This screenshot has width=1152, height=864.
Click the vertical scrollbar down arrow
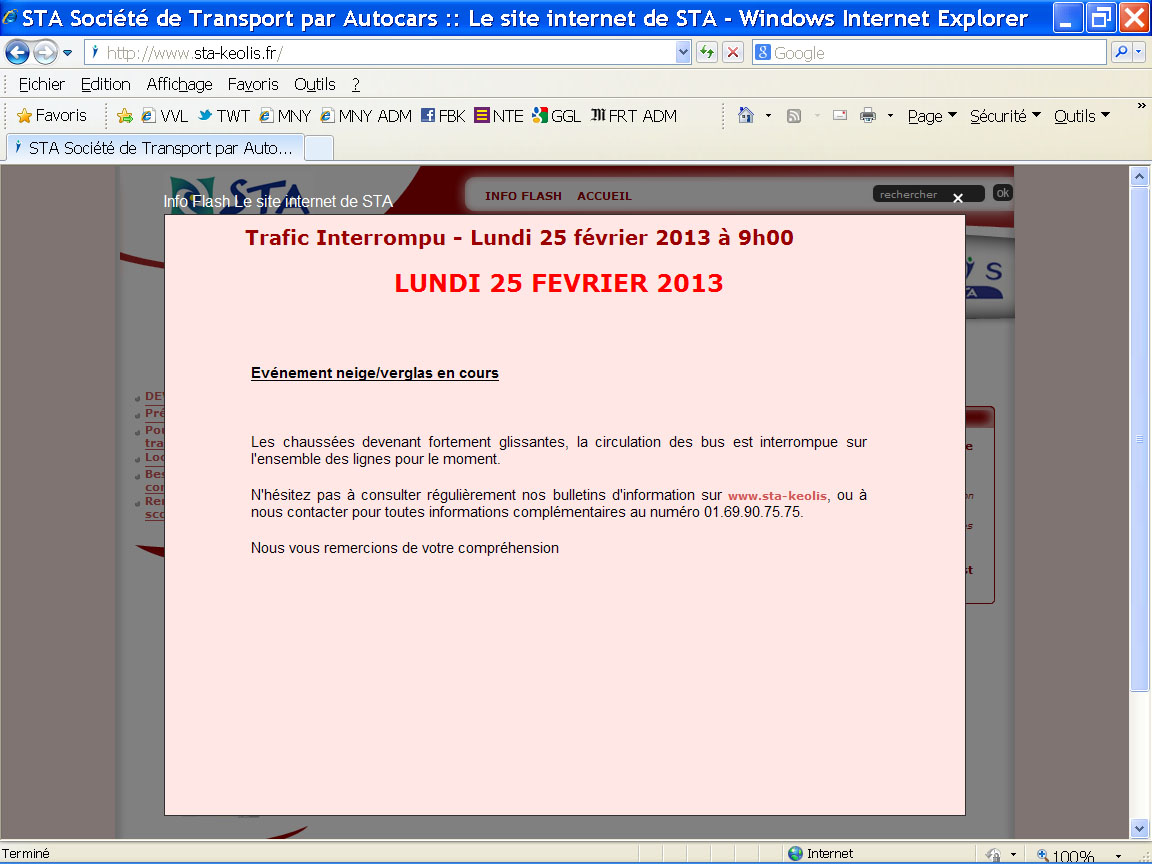click(x=1139, y=828)
